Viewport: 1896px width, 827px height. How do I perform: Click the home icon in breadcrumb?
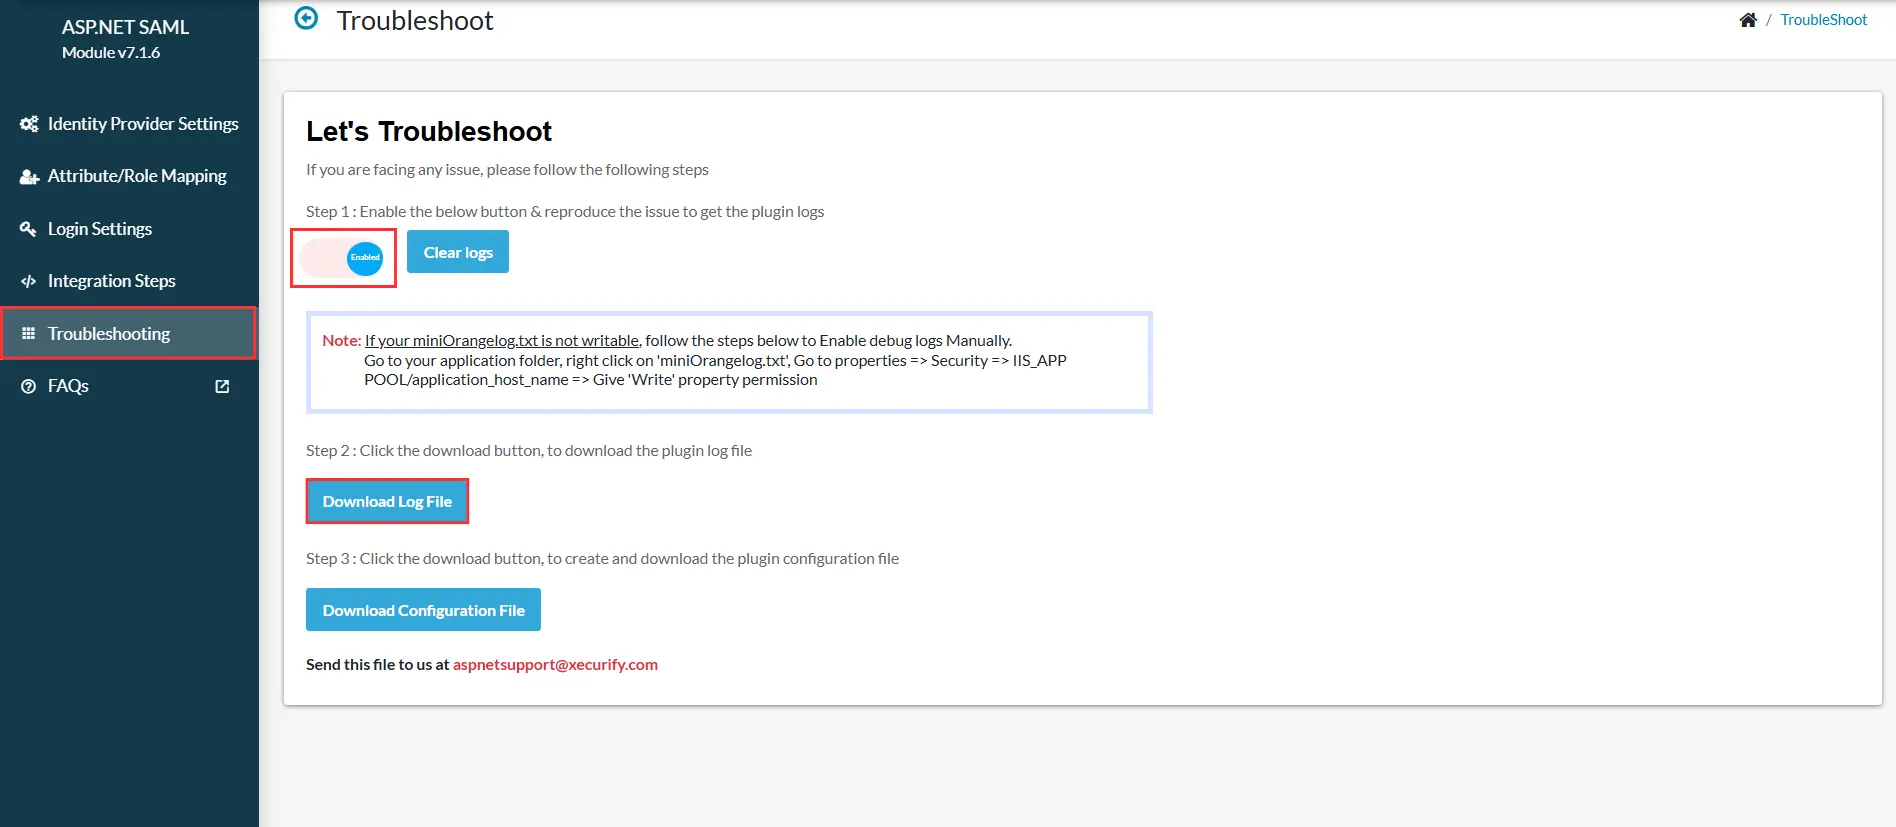1747,20
